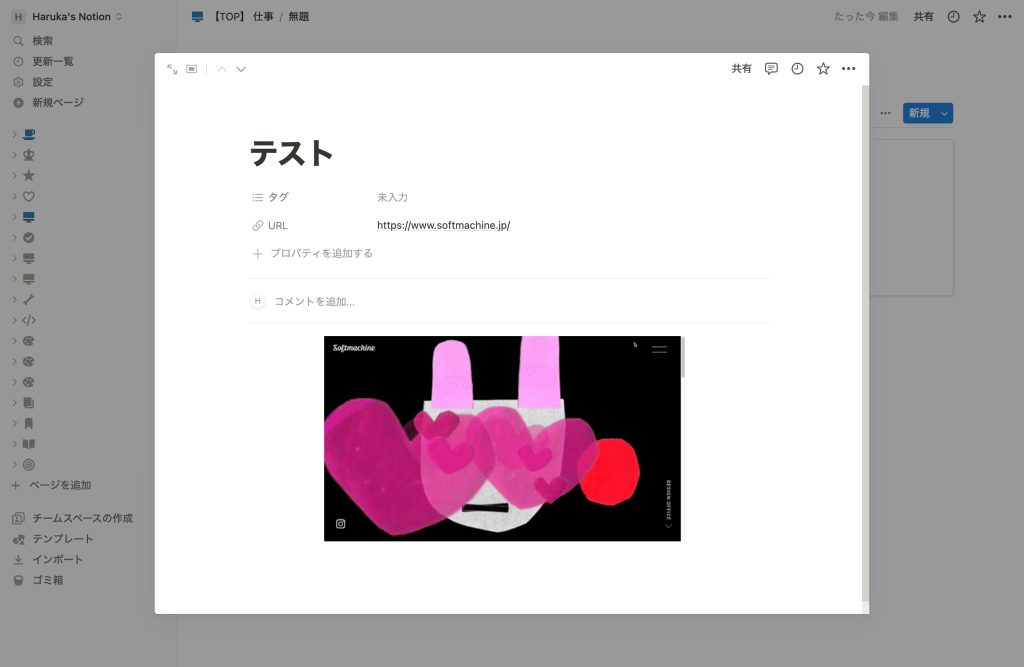Open テンプレート in the sidebar

(53, 539)
